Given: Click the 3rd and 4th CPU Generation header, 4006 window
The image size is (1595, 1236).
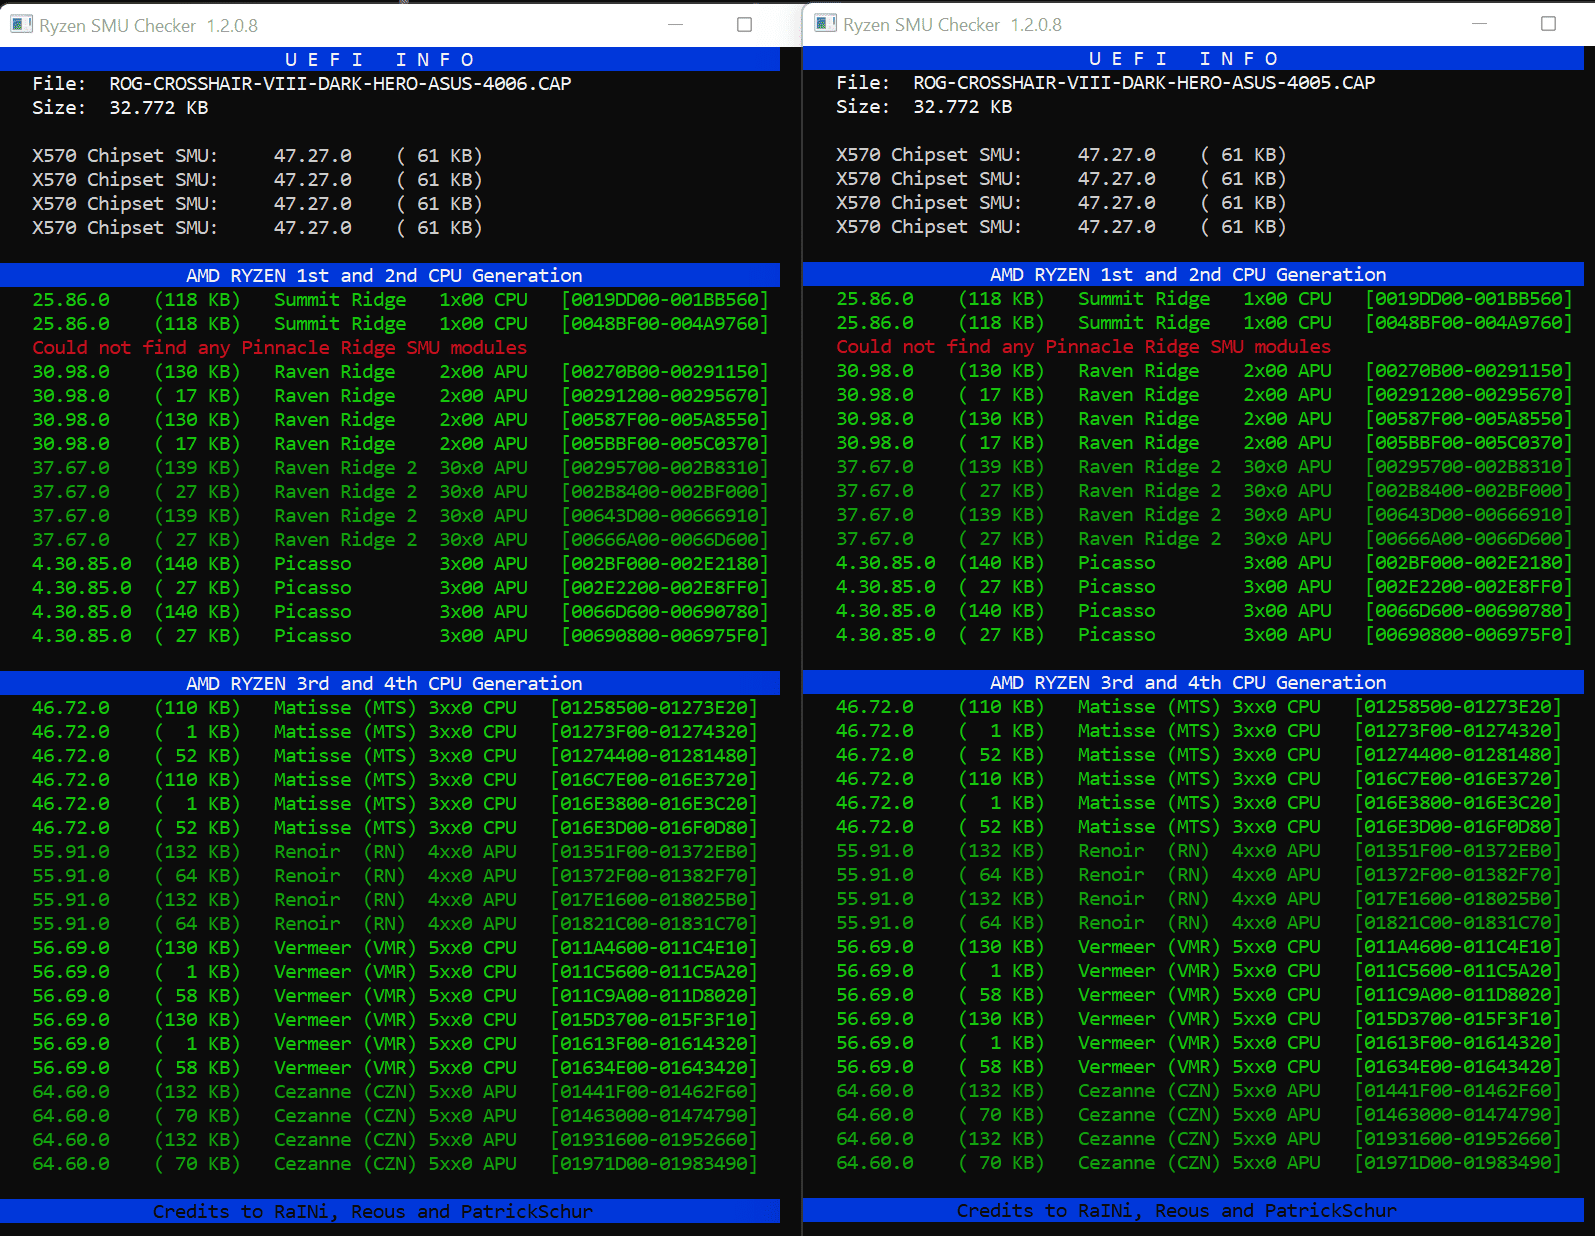Looking at the screenshot, I should pyautogui.click(x=390, y=684).
